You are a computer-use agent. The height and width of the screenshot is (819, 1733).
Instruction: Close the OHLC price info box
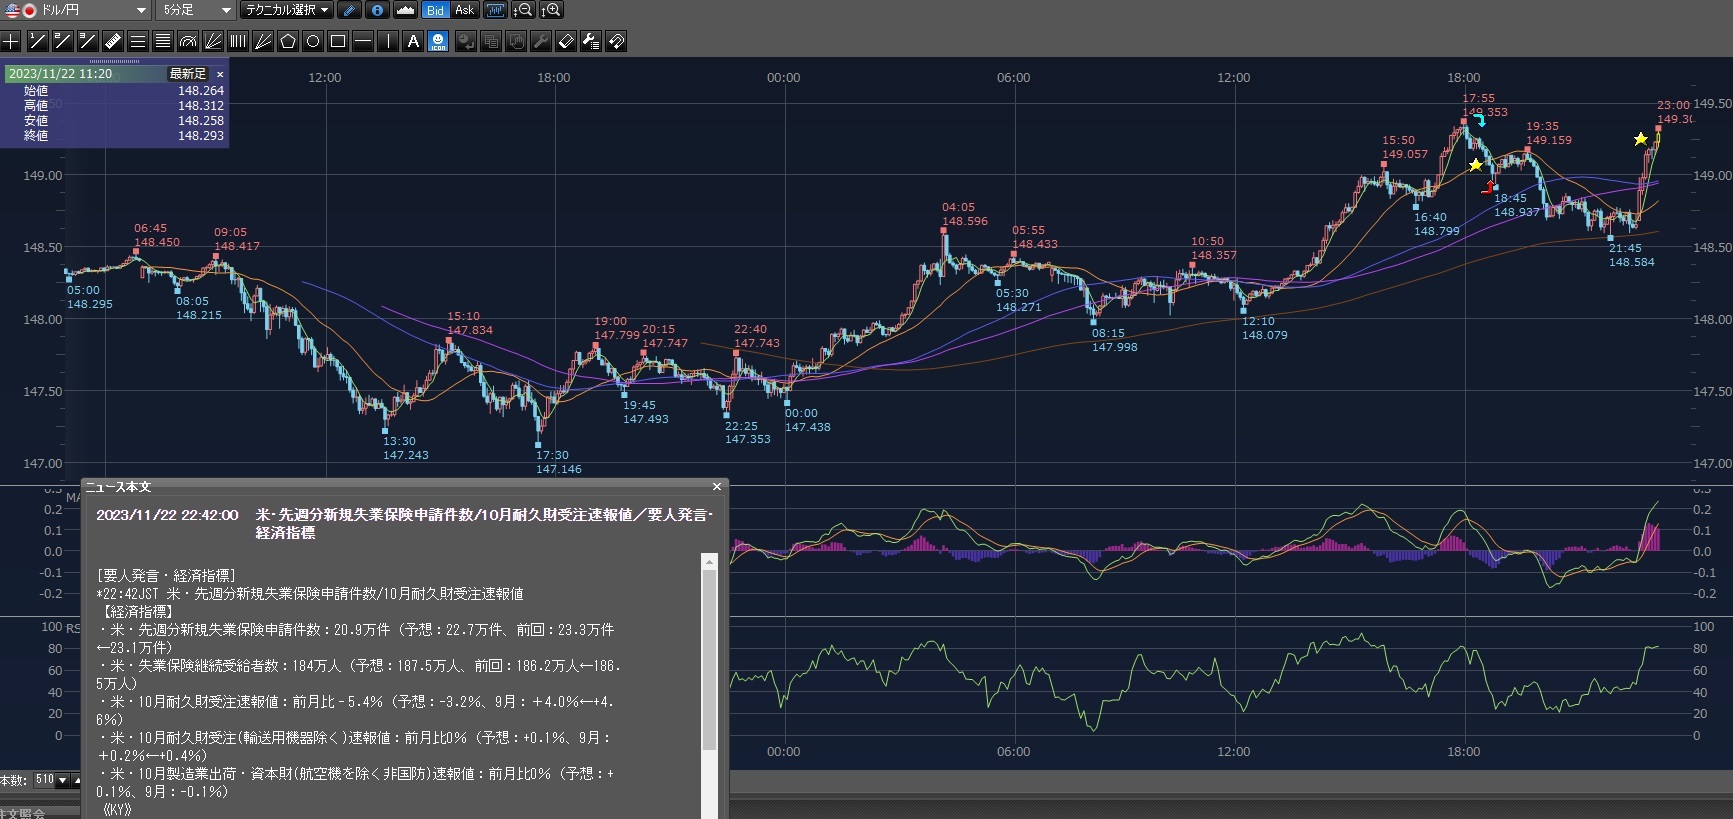pos(220,74)
